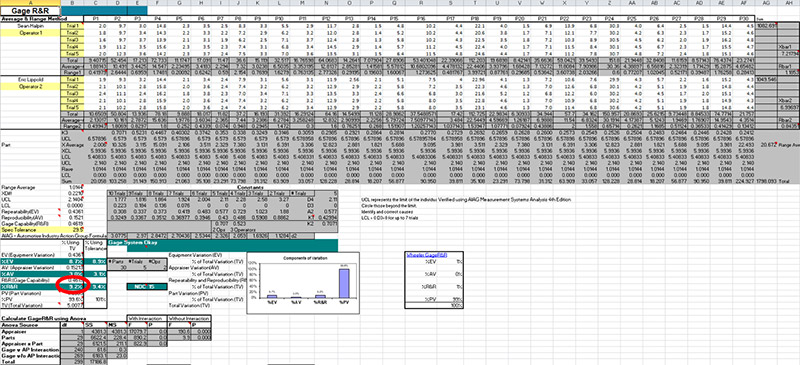800x365 pixels.
Task: Select the Range1 row label
Action: 72,73
